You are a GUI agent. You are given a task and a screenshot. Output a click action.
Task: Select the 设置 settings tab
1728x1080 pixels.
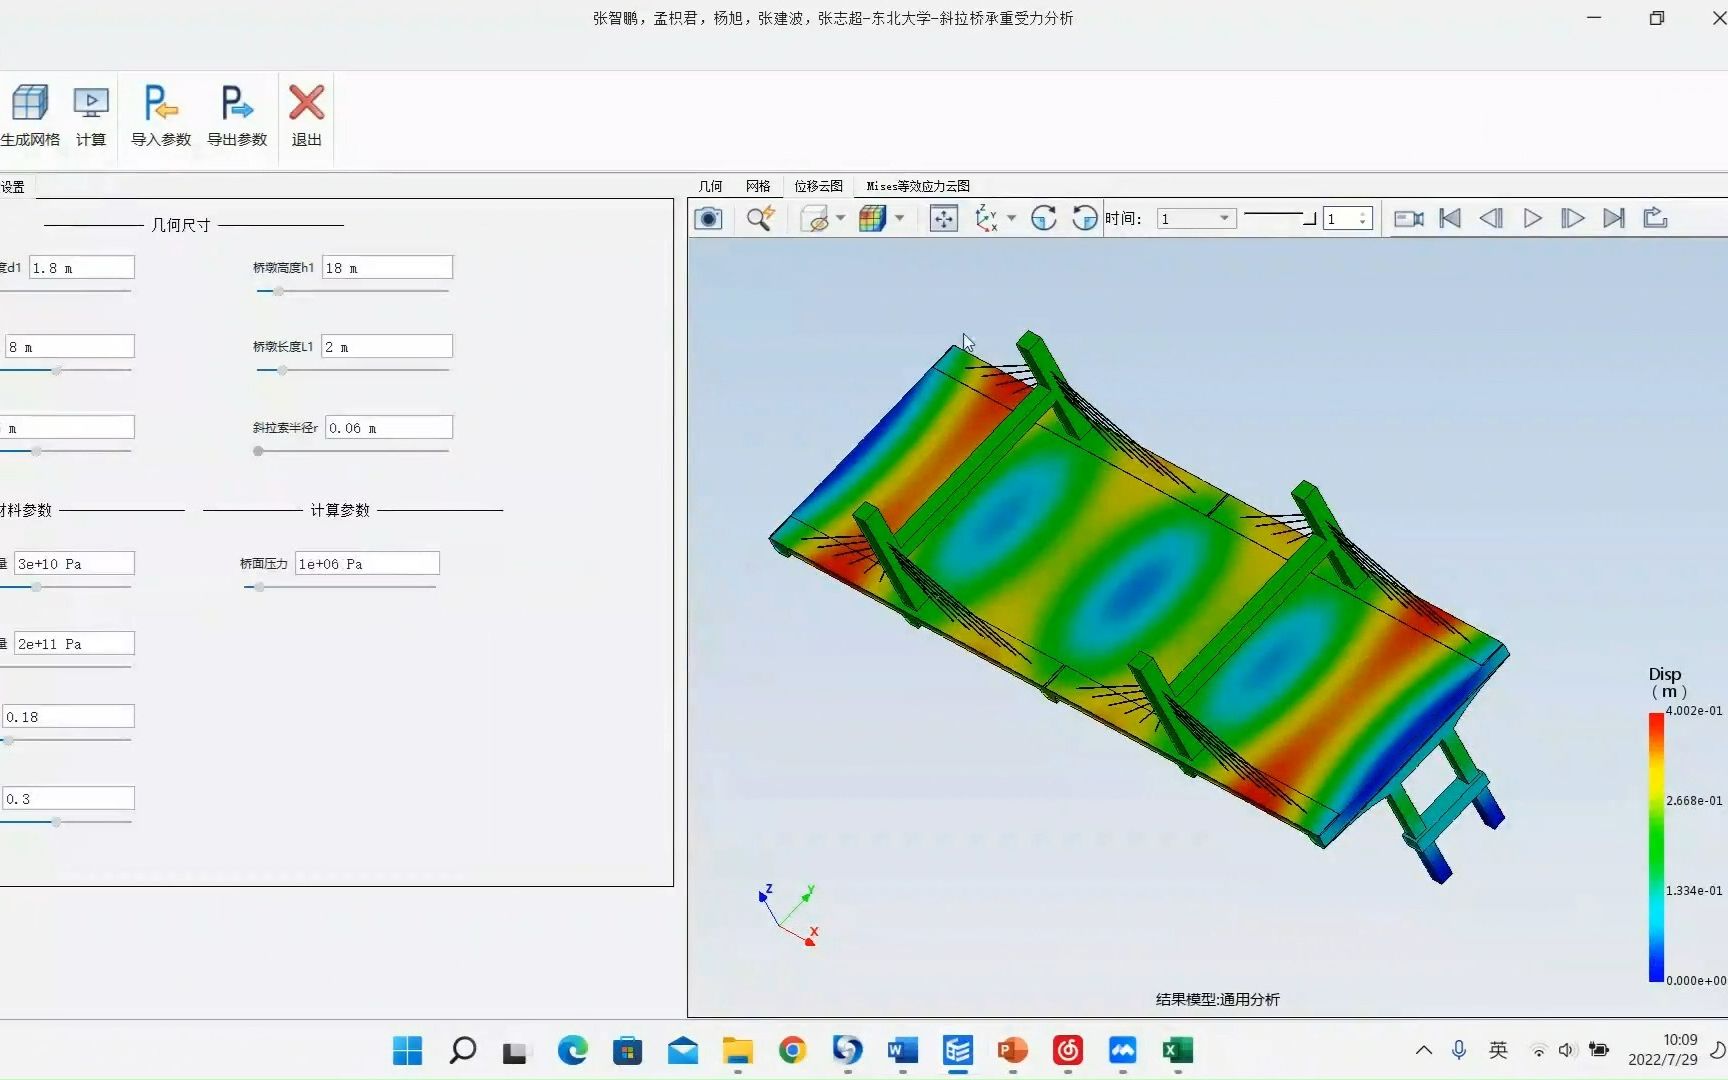(14, 187)
